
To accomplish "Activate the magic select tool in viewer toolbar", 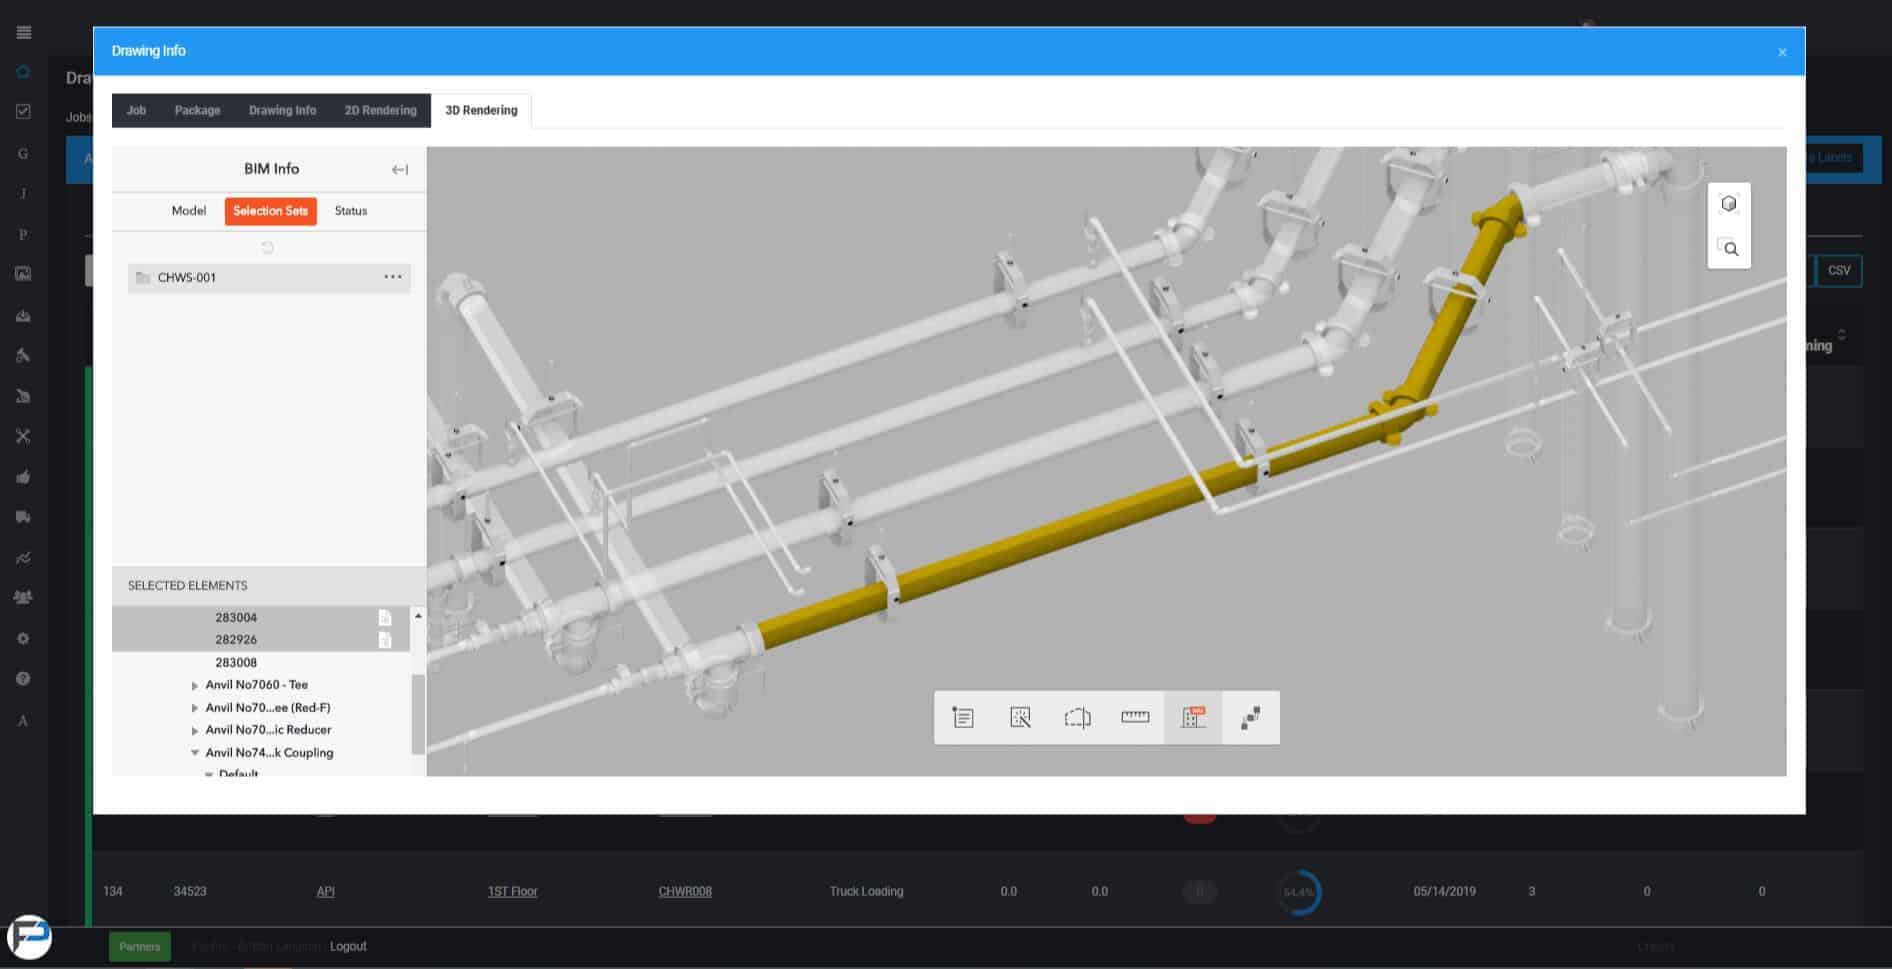I will (x=1020, y=717).
